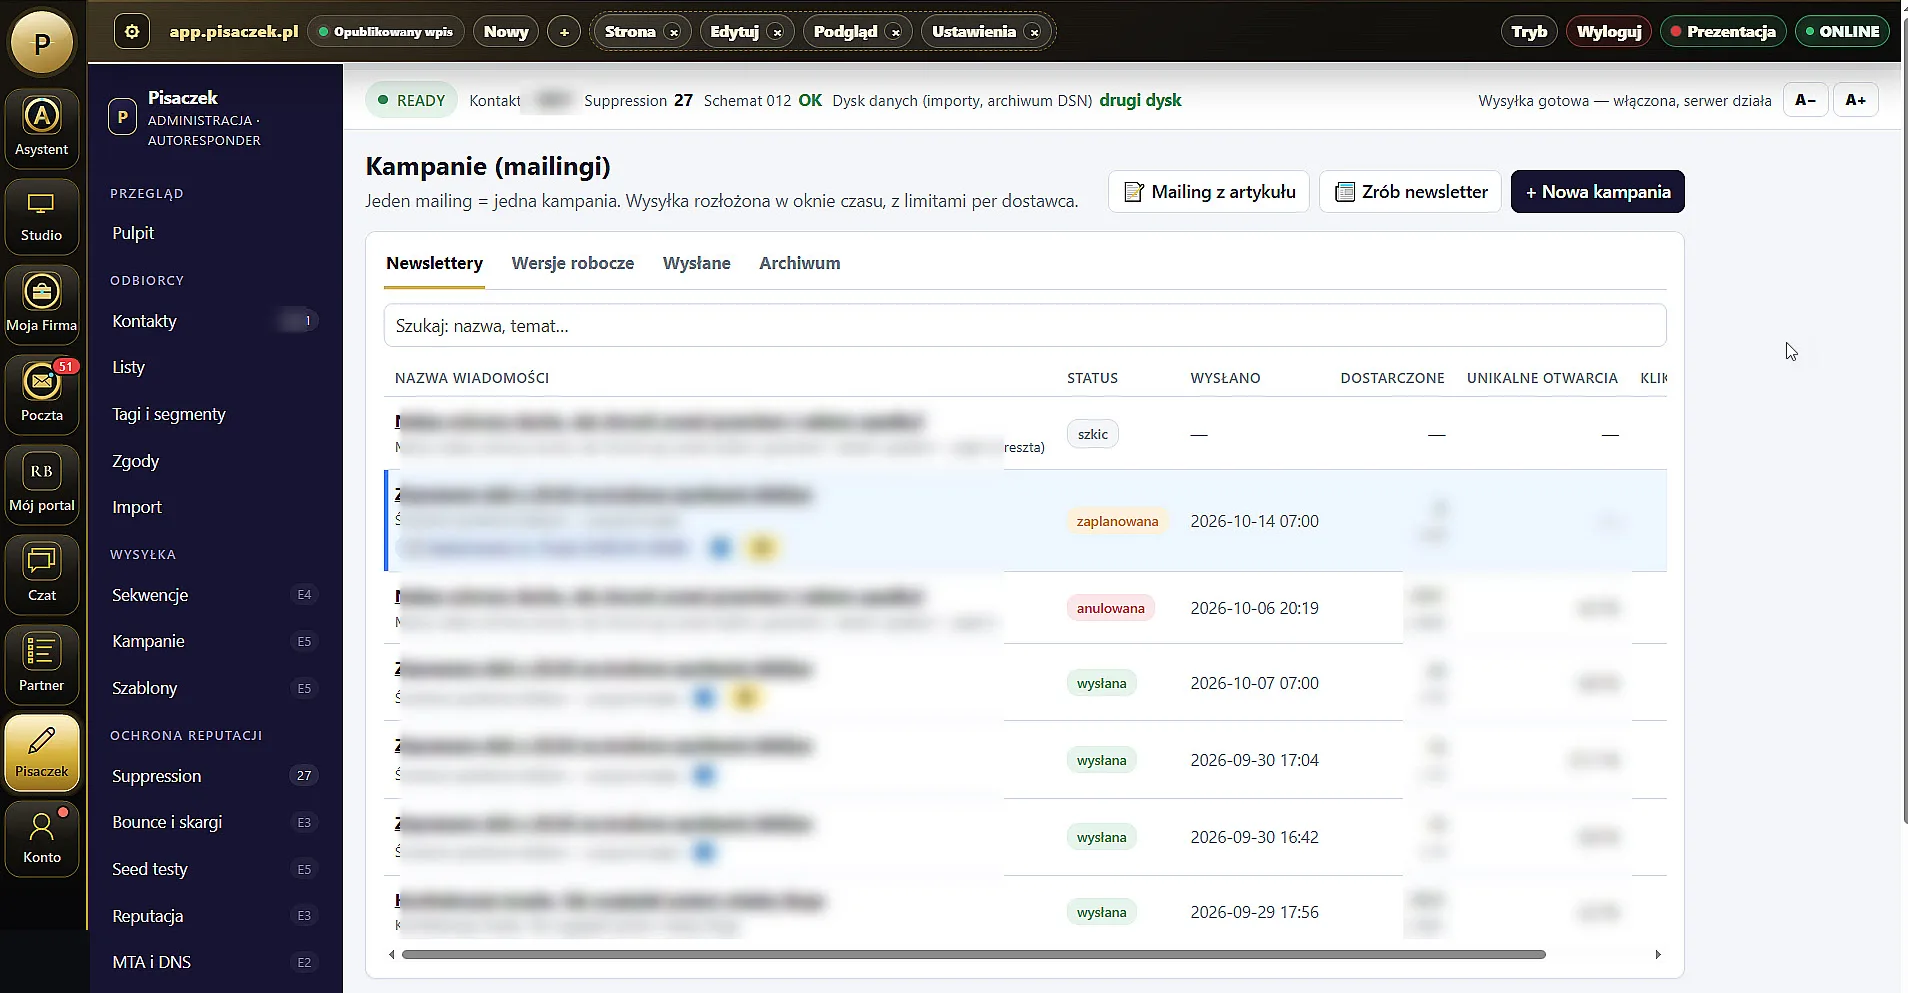Open Tagi i segmenty in sidebar
The height and width of the screenshot is (993, 1908).
(x=215, y=414)
